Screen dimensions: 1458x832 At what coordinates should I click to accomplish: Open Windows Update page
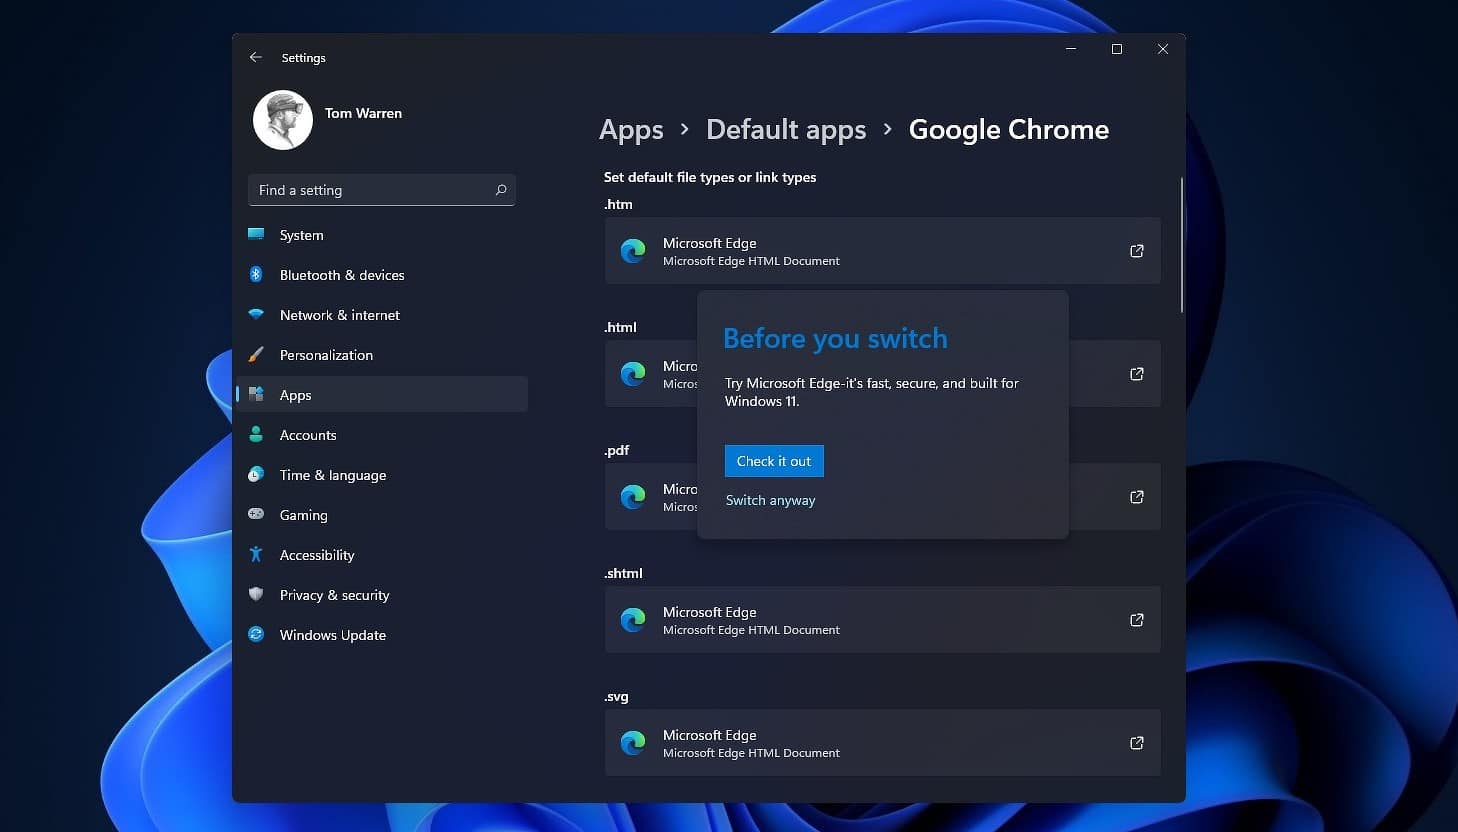coord(381,635)
